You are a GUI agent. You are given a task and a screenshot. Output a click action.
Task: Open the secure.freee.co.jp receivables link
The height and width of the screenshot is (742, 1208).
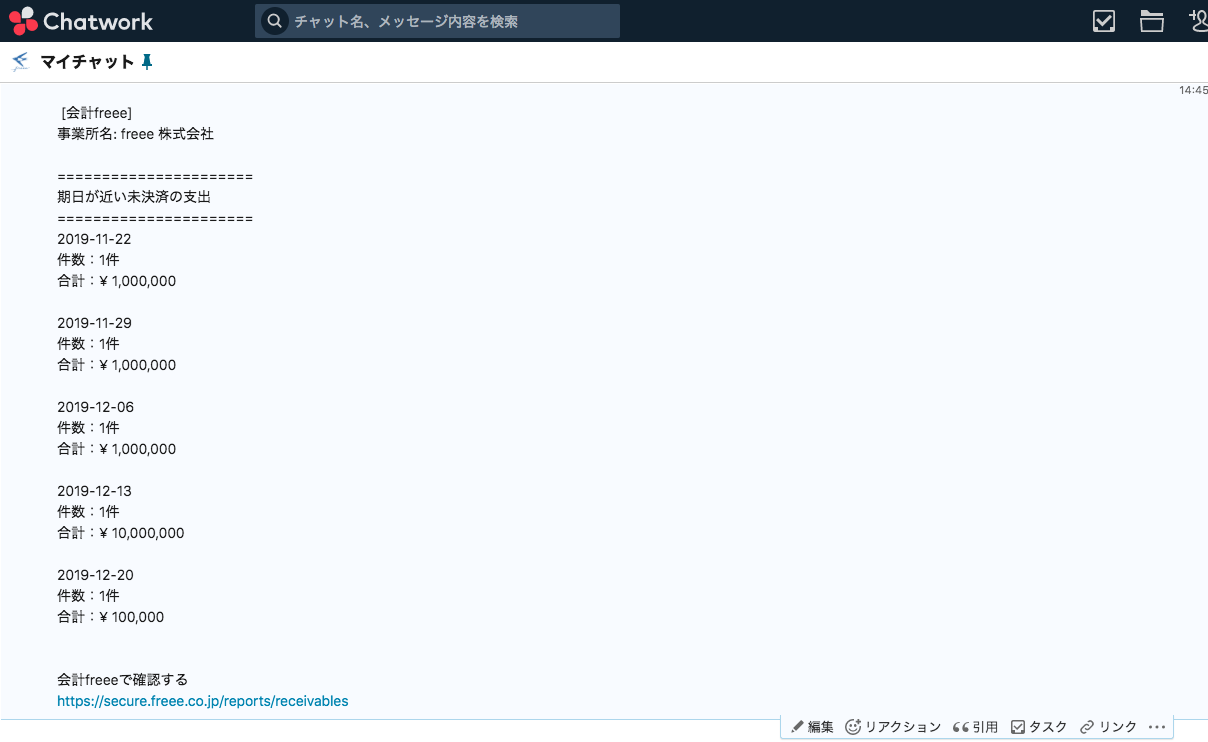203,701
